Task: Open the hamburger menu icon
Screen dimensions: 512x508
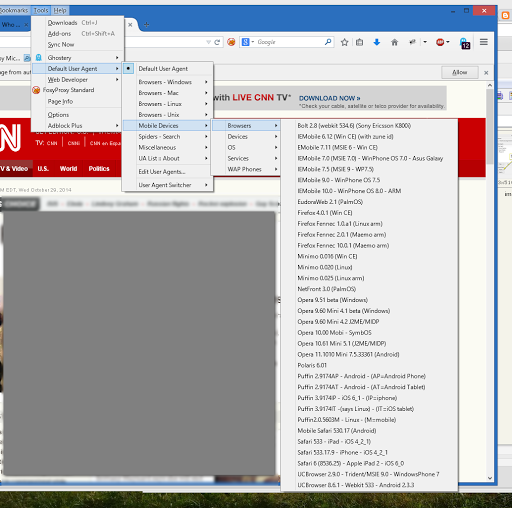Action: pyautogui.click(x=484, y=42)
